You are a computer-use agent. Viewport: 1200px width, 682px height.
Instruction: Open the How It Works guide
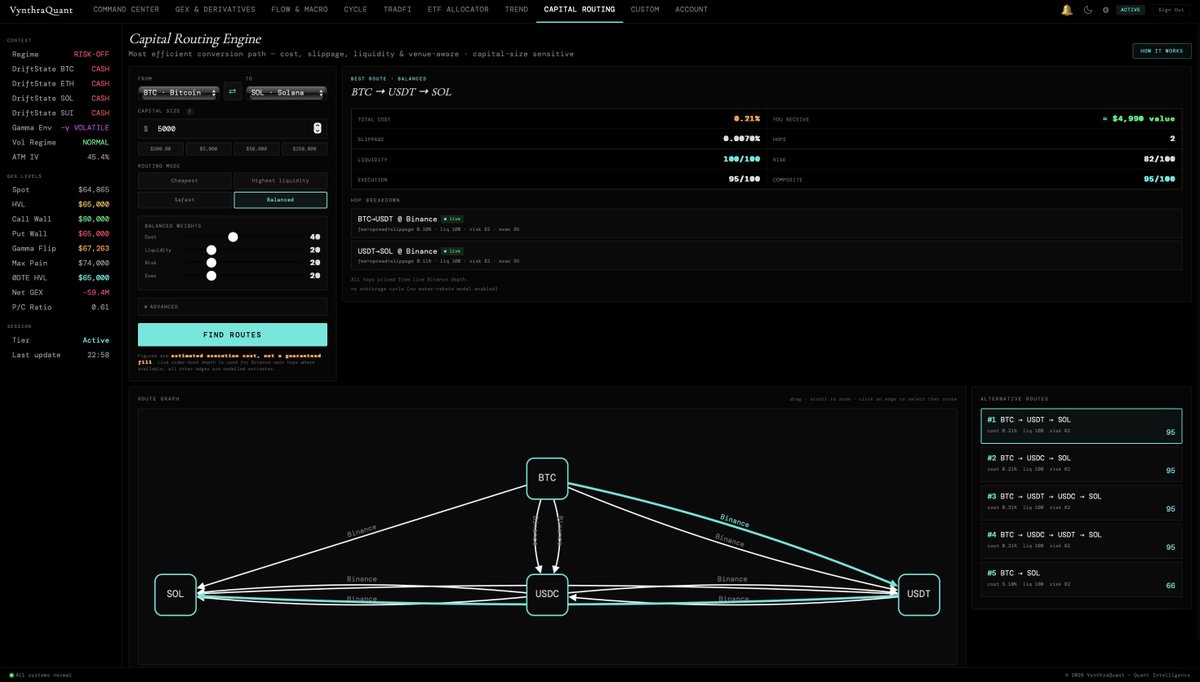pyautogui.click(x=1161, y=50)
